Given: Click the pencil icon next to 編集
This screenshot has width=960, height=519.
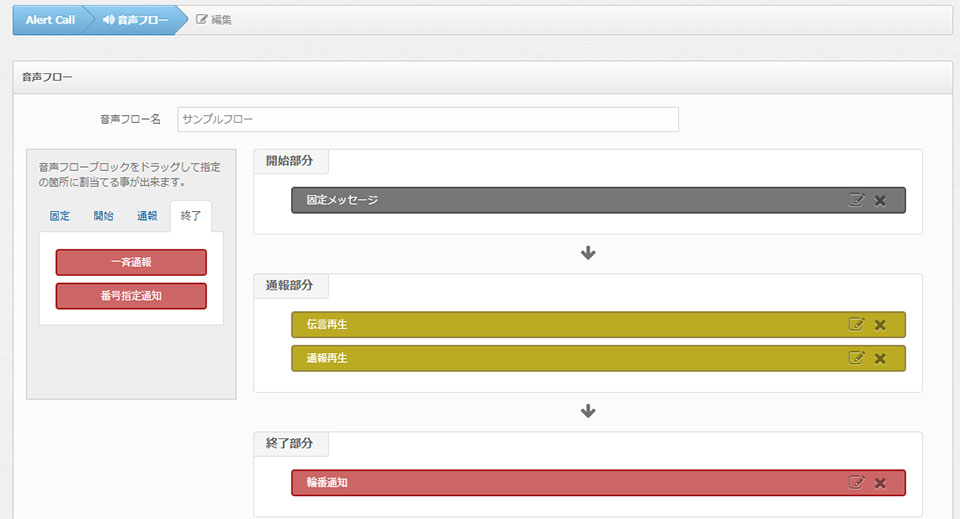Looking at the screenshot, I should (x=201, y=20).
